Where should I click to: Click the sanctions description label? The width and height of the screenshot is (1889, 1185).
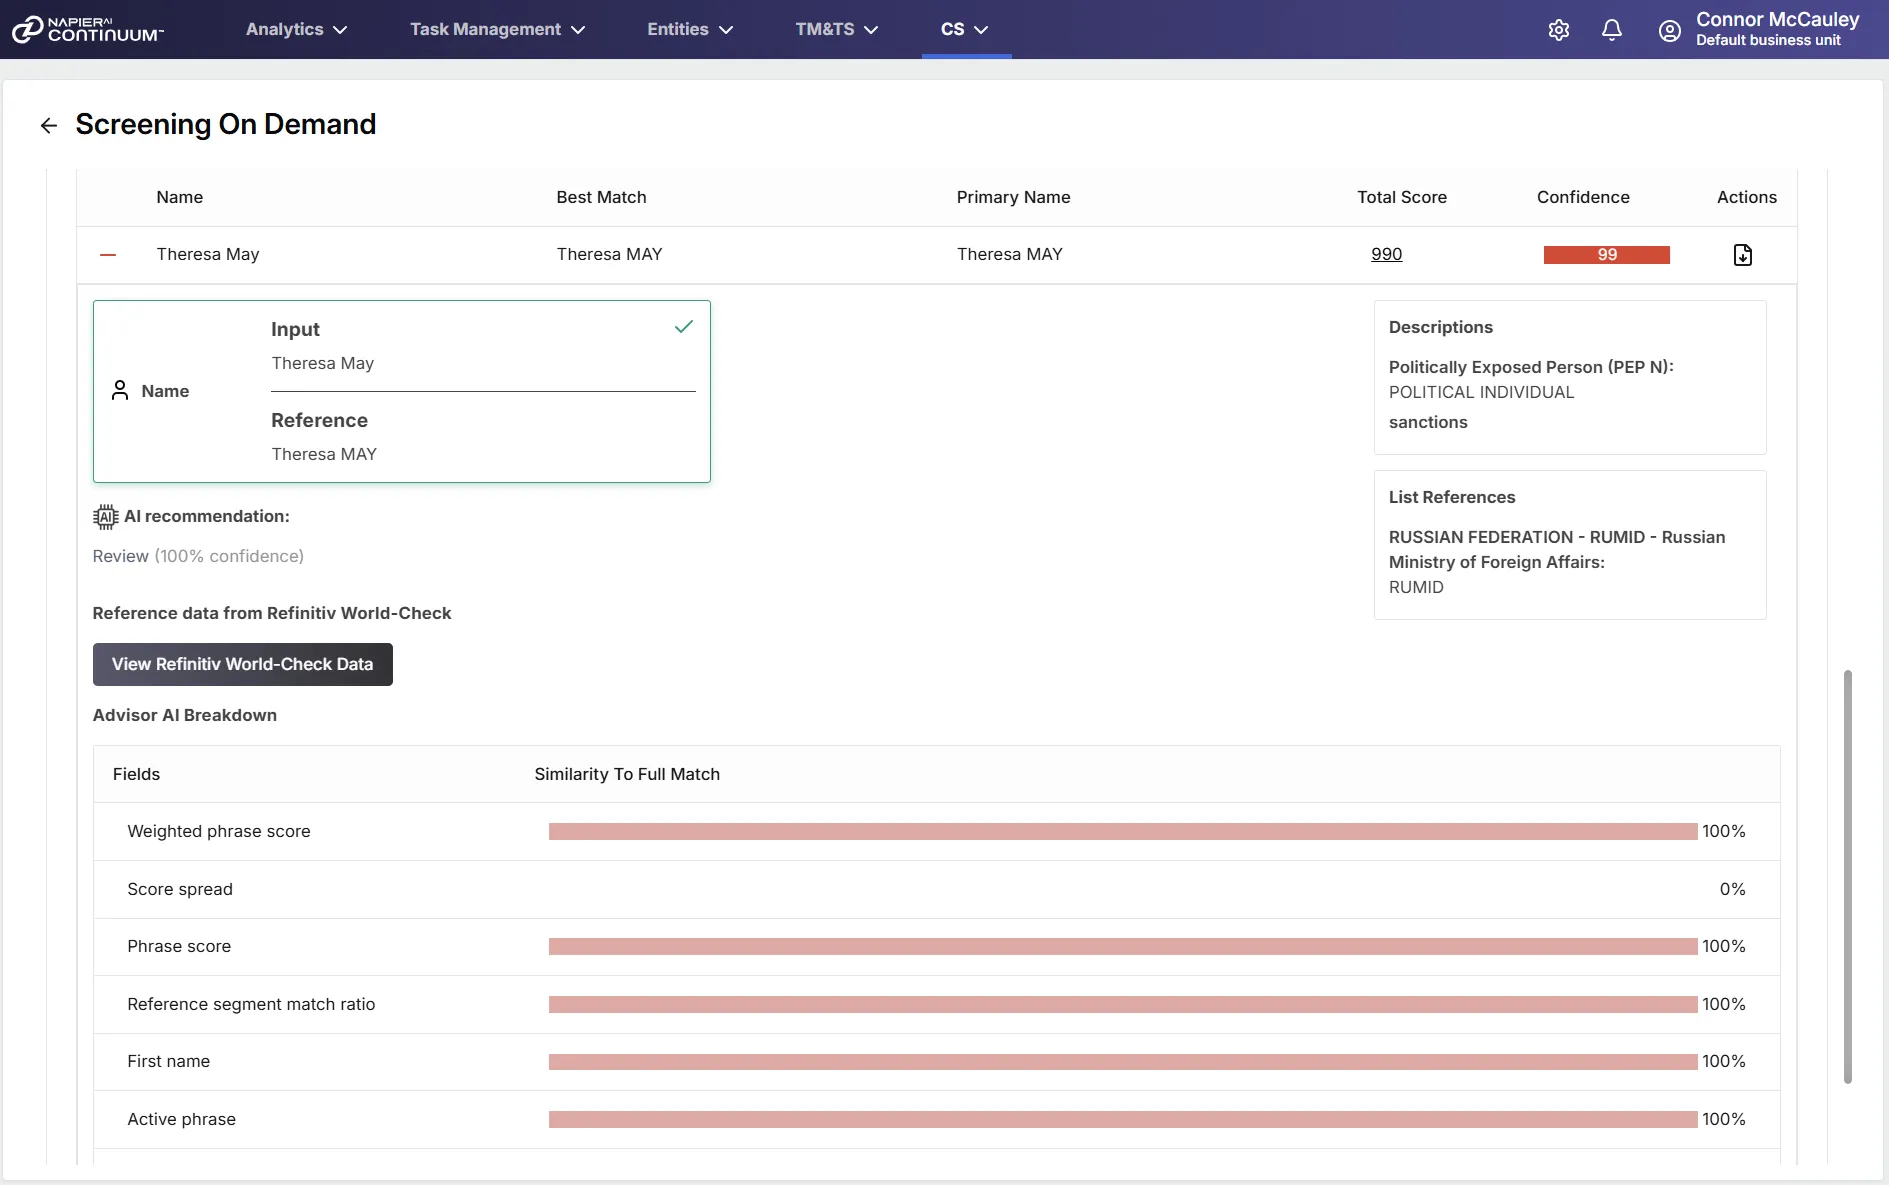tap(1427, 422)
